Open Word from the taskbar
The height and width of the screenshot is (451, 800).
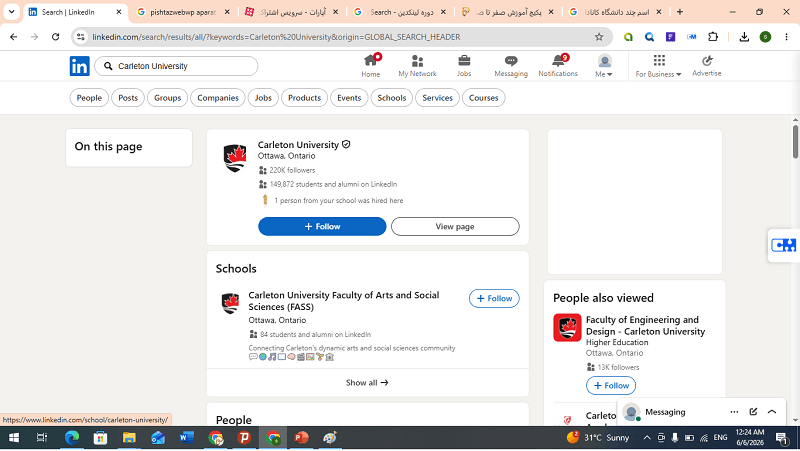[187, 438]
